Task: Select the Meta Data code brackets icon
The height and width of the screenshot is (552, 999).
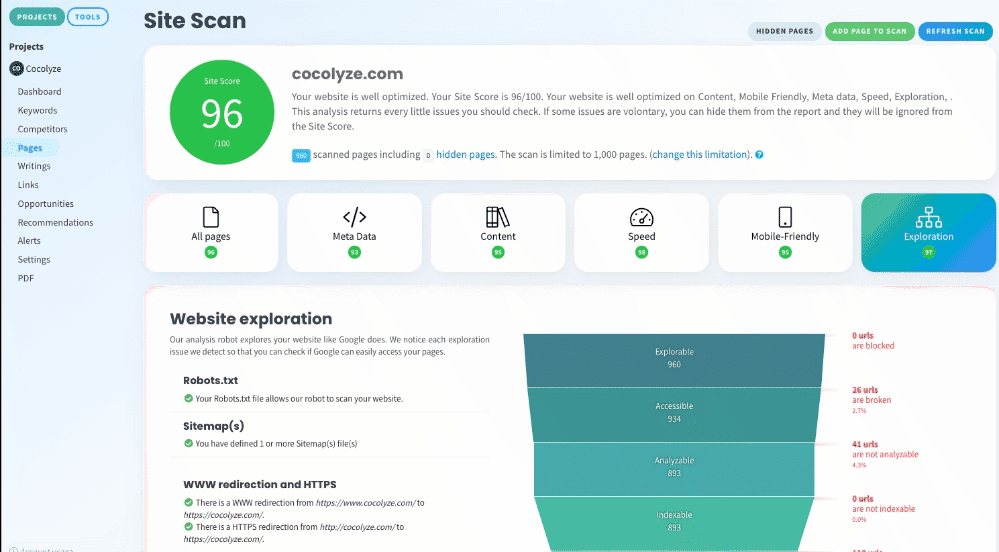Action: 354,217
